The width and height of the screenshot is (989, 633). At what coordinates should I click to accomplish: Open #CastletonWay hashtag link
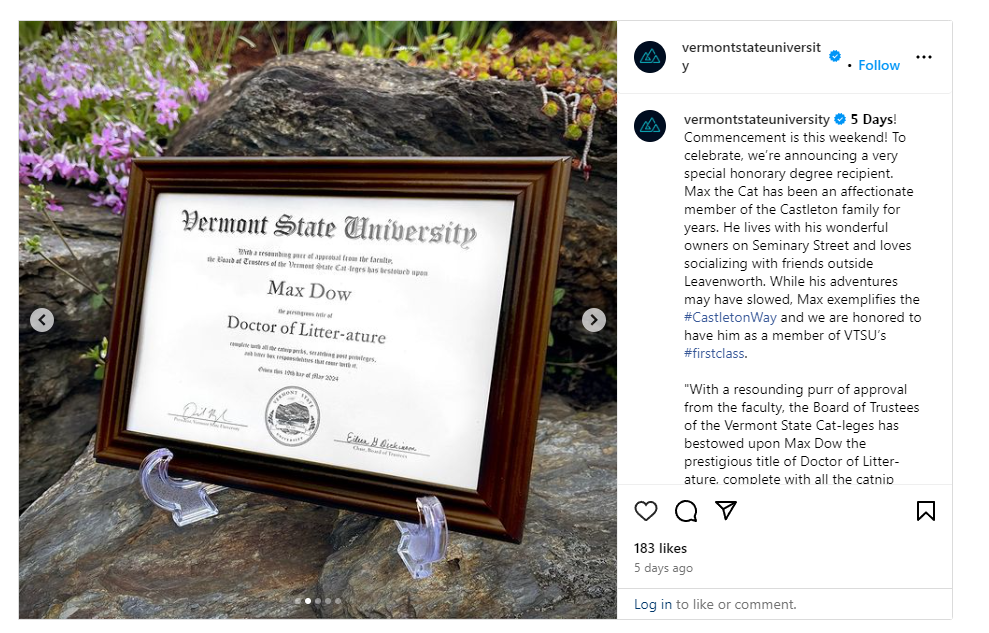point(730,318)
